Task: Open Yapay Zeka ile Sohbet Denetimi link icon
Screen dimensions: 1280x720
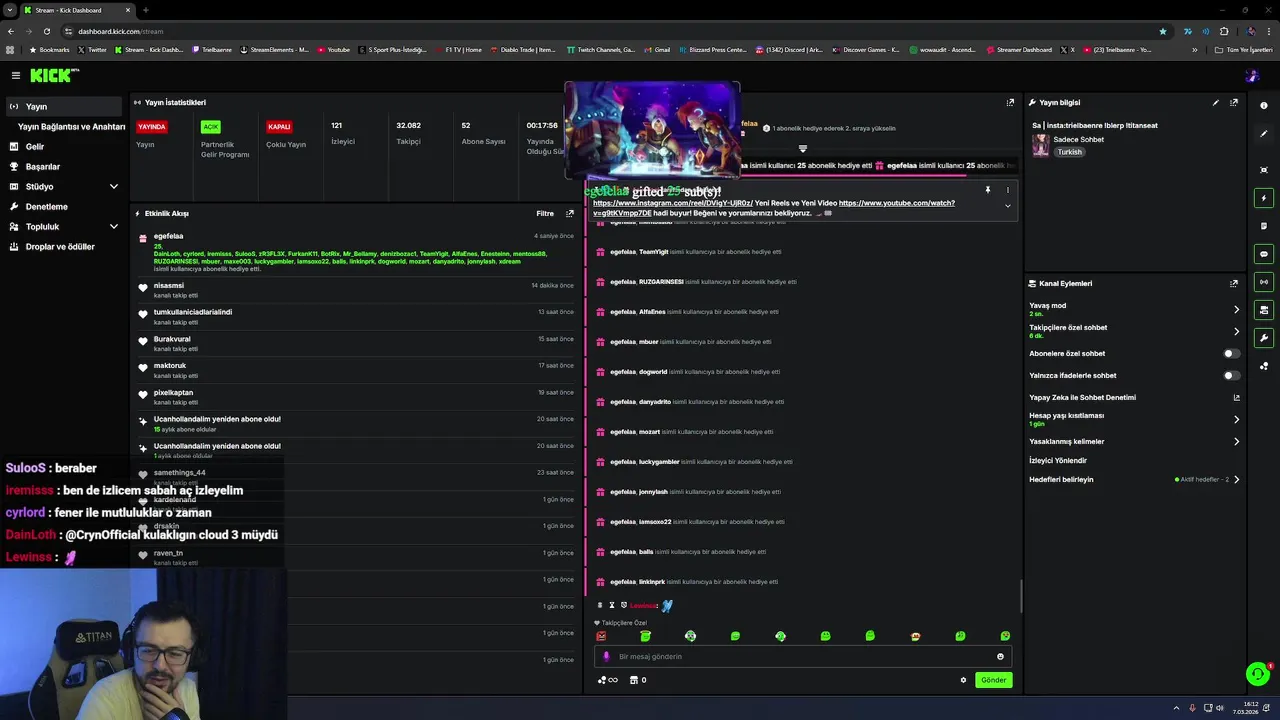Action: coord(1236,397)
